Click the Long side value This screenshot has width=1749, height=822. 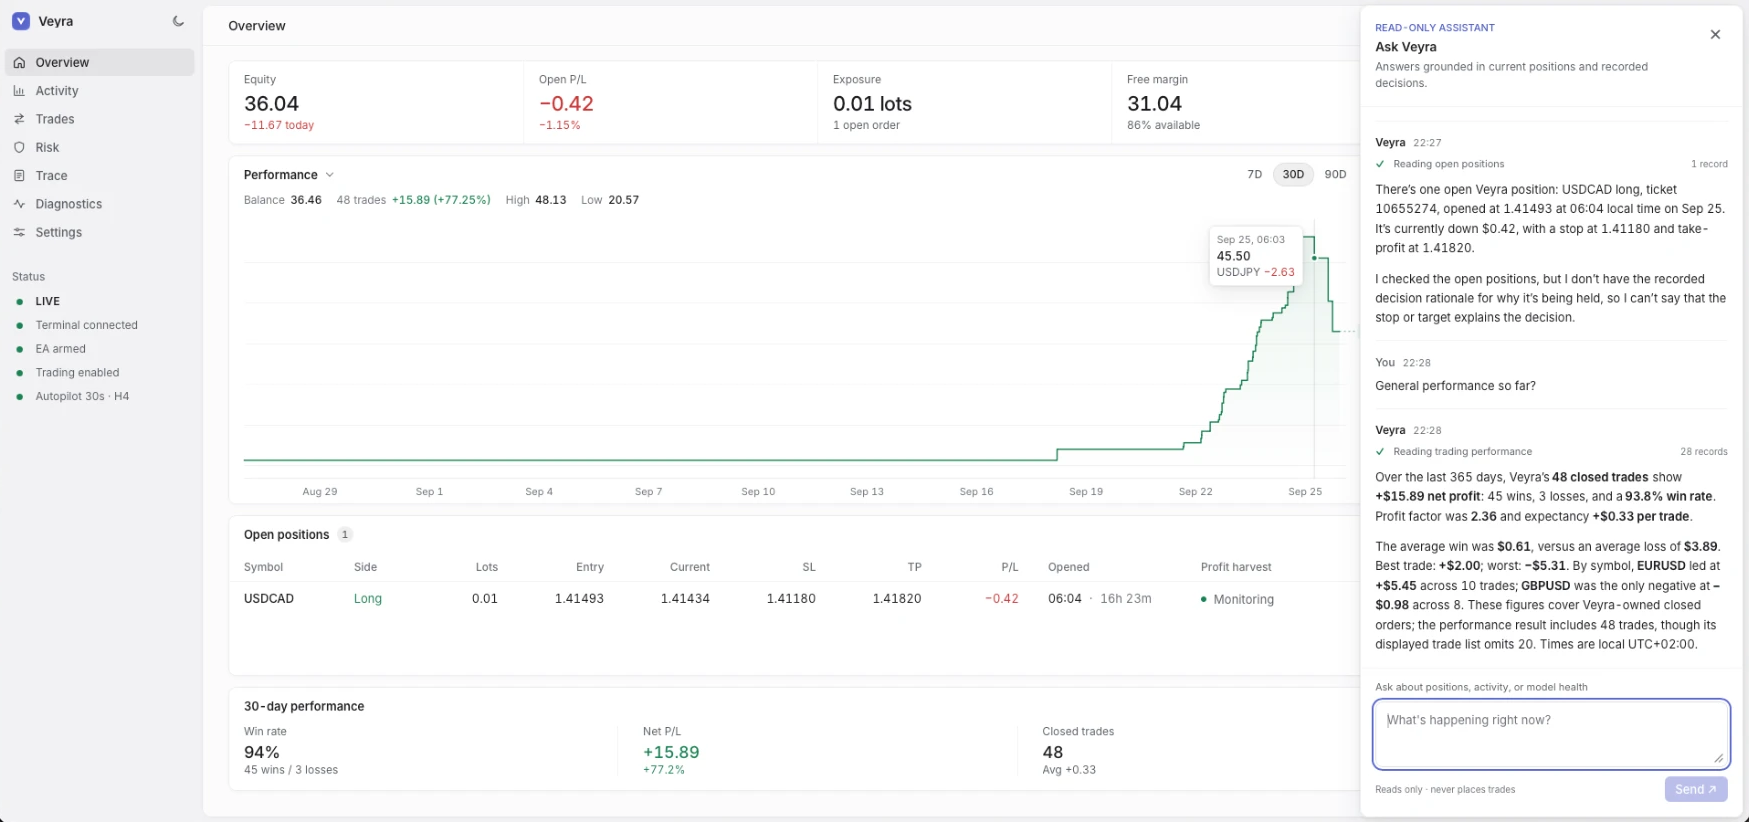coord(368,599)
